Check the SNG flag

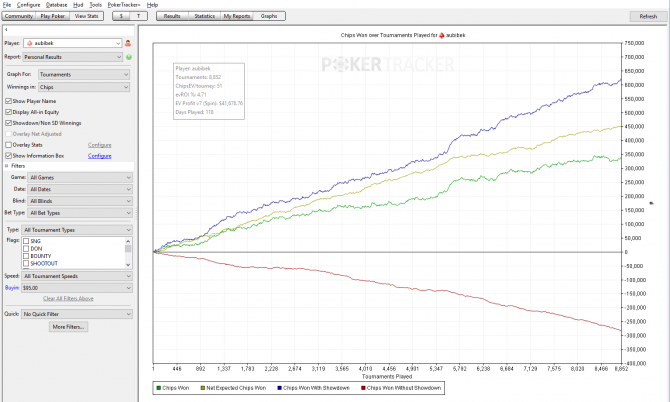click(26, 241)
